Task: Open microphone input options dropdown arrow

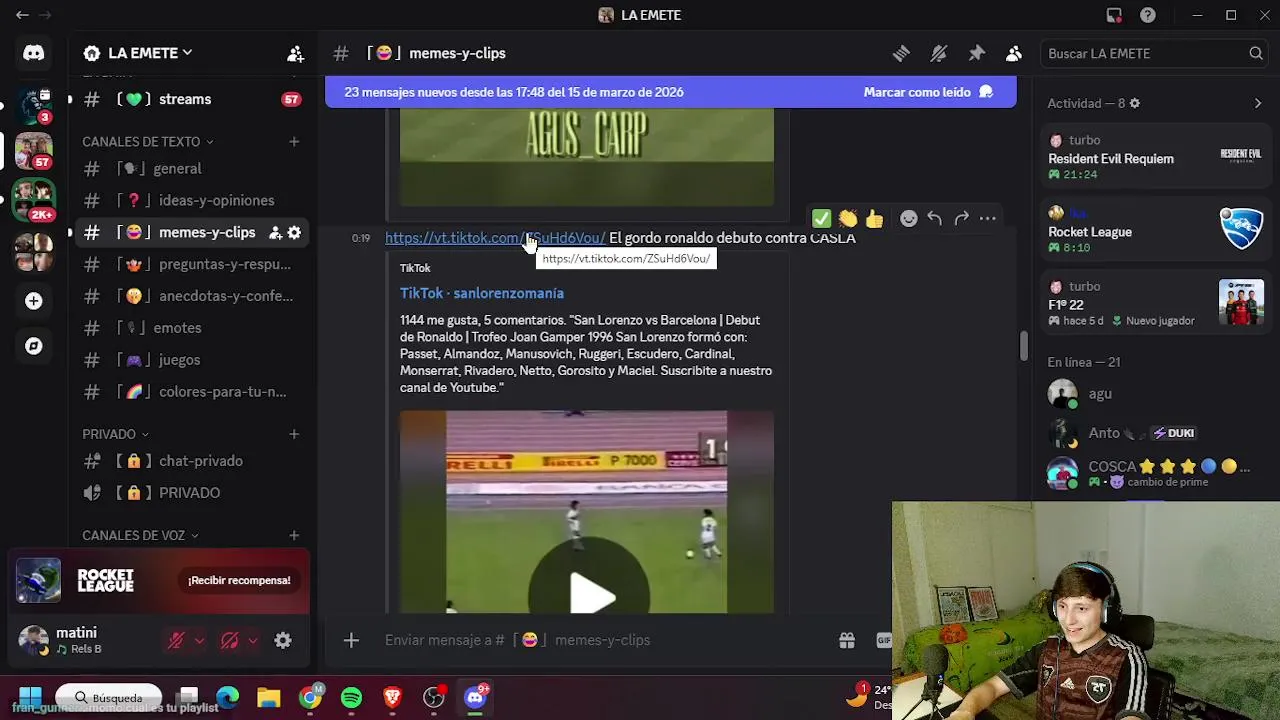Action: (x=199, y=641)
